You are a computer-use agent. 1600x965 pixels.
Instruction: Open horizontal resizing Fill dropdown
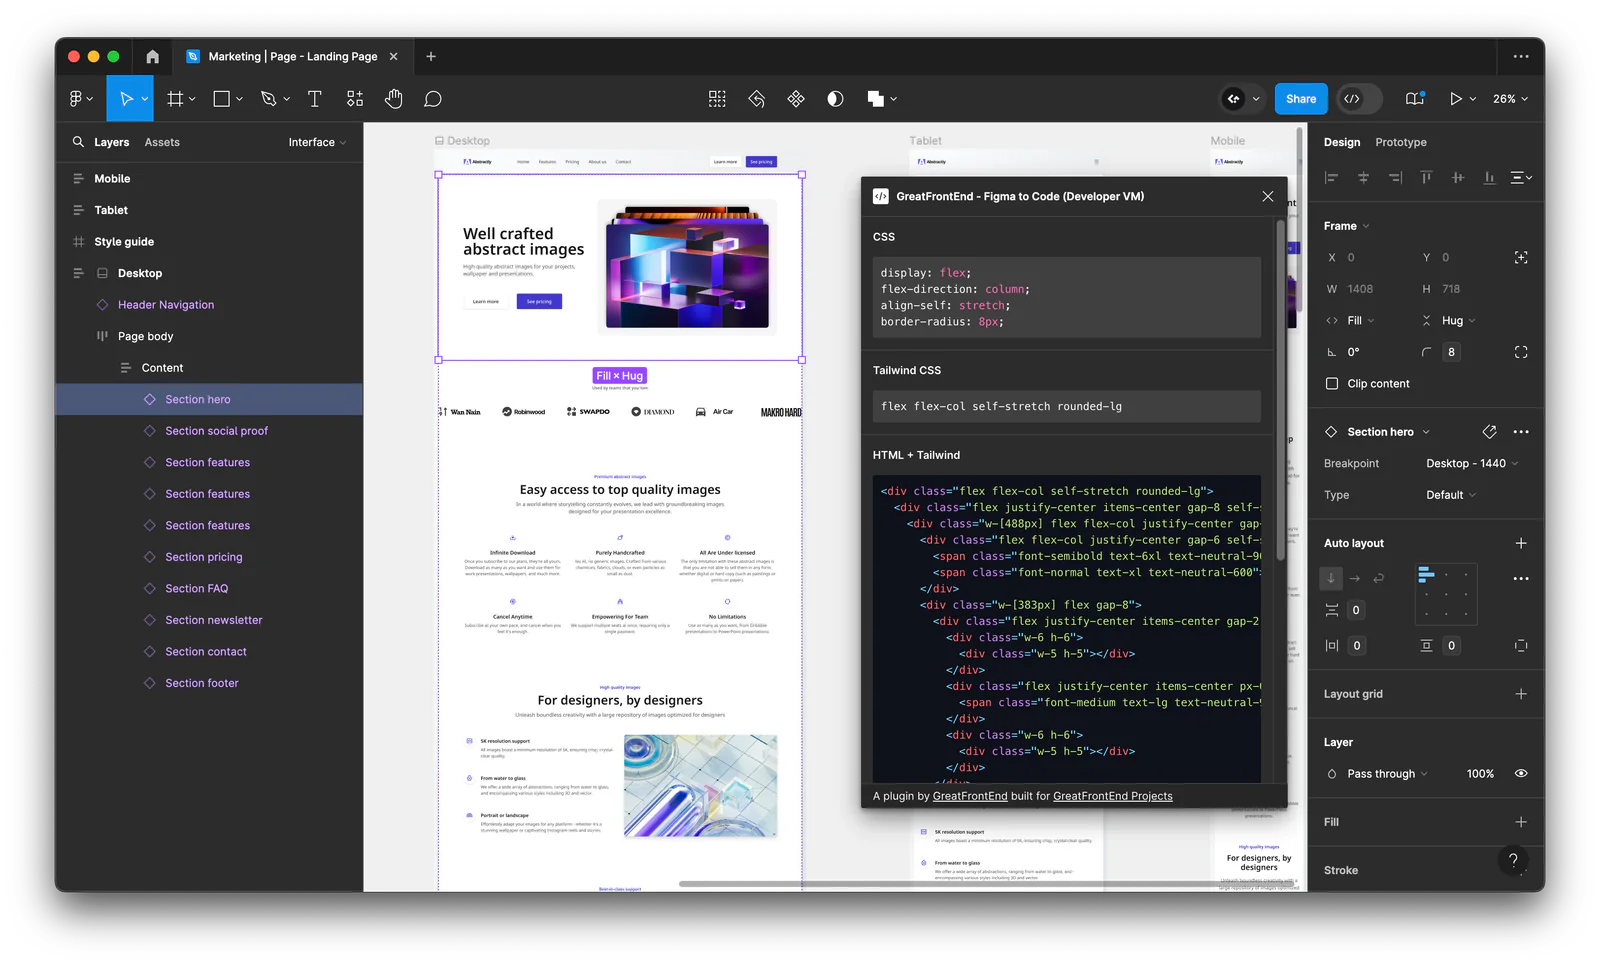pyautogui.click(x=1360, y=321)
